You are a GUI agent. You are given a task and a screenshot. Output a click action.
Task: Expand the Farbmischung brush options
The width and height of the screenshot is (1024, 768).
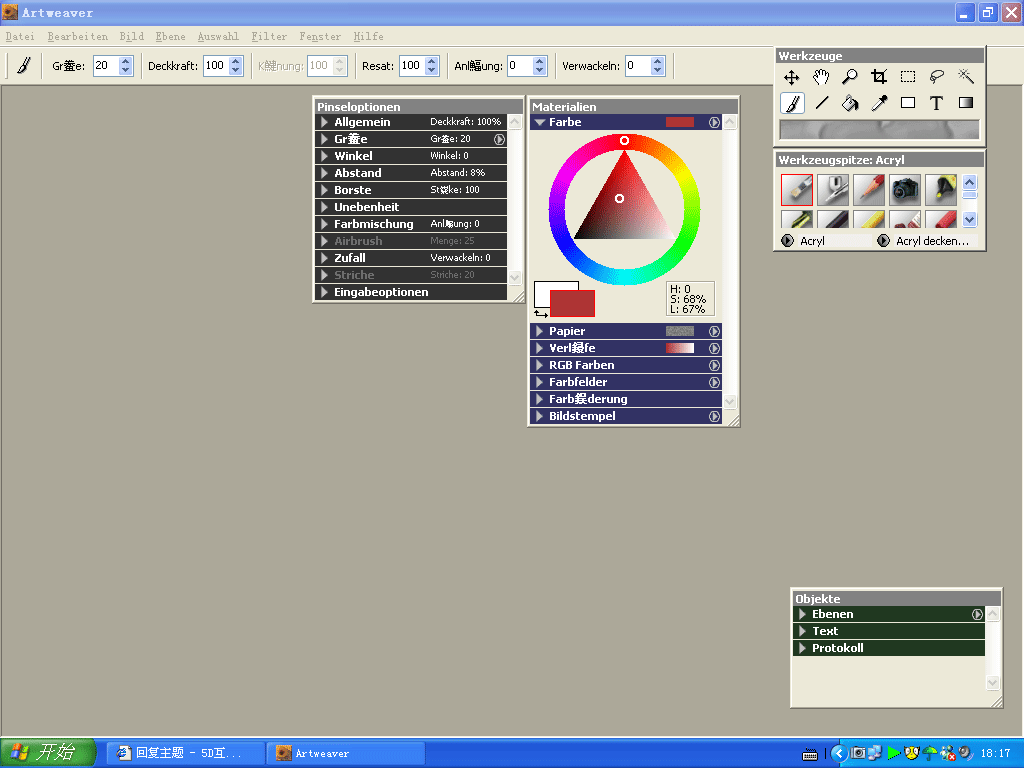pos(324,224)
